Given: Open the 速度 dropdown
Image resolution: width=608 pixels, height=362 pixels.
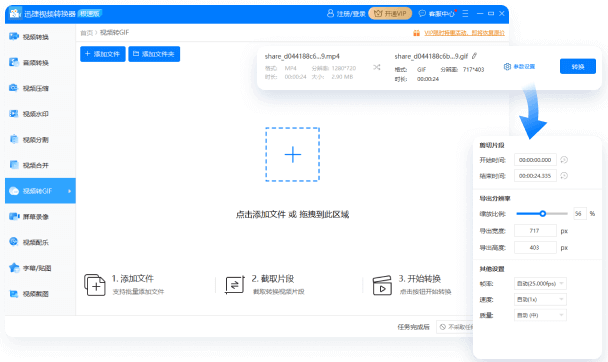Looking at the screenshot, I should [x=540, y=300].
